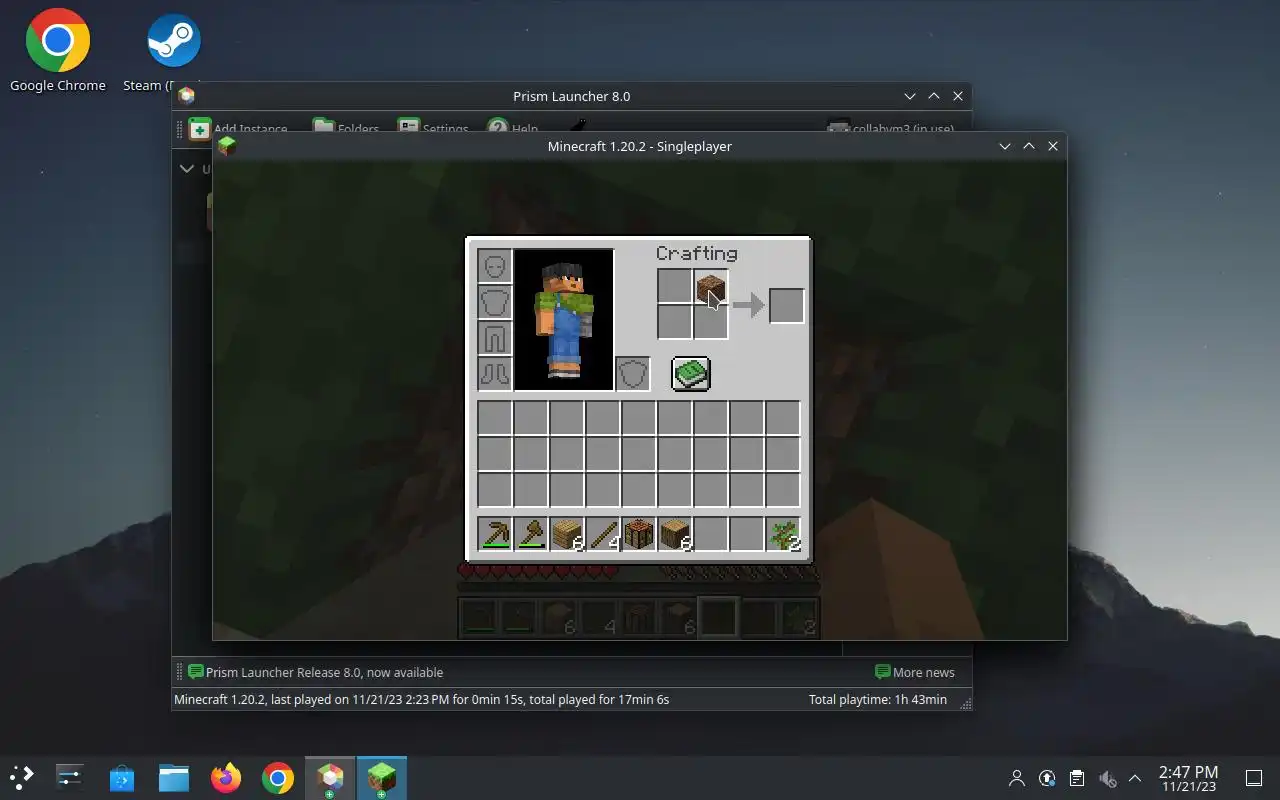Select the helmet armor slot

495,266
